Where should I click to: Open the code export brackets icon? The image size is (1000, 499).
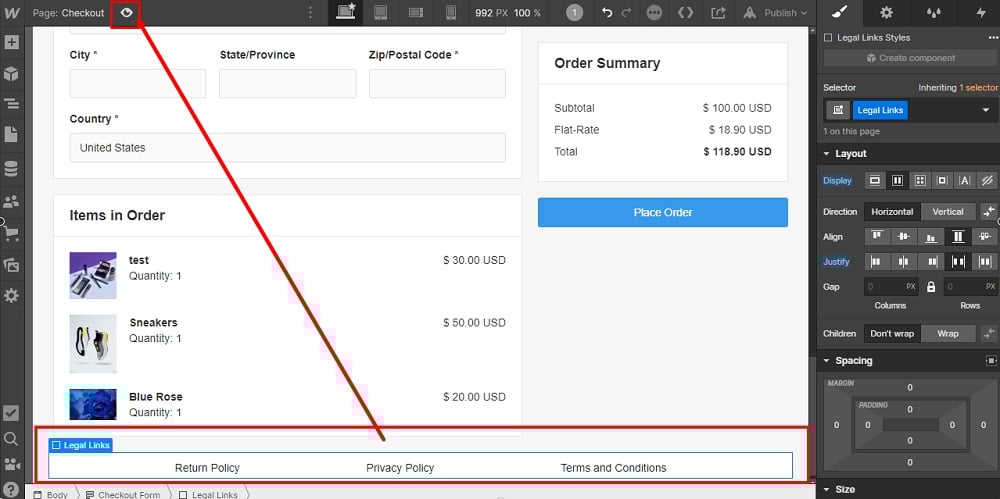click(x=686, y=13)
